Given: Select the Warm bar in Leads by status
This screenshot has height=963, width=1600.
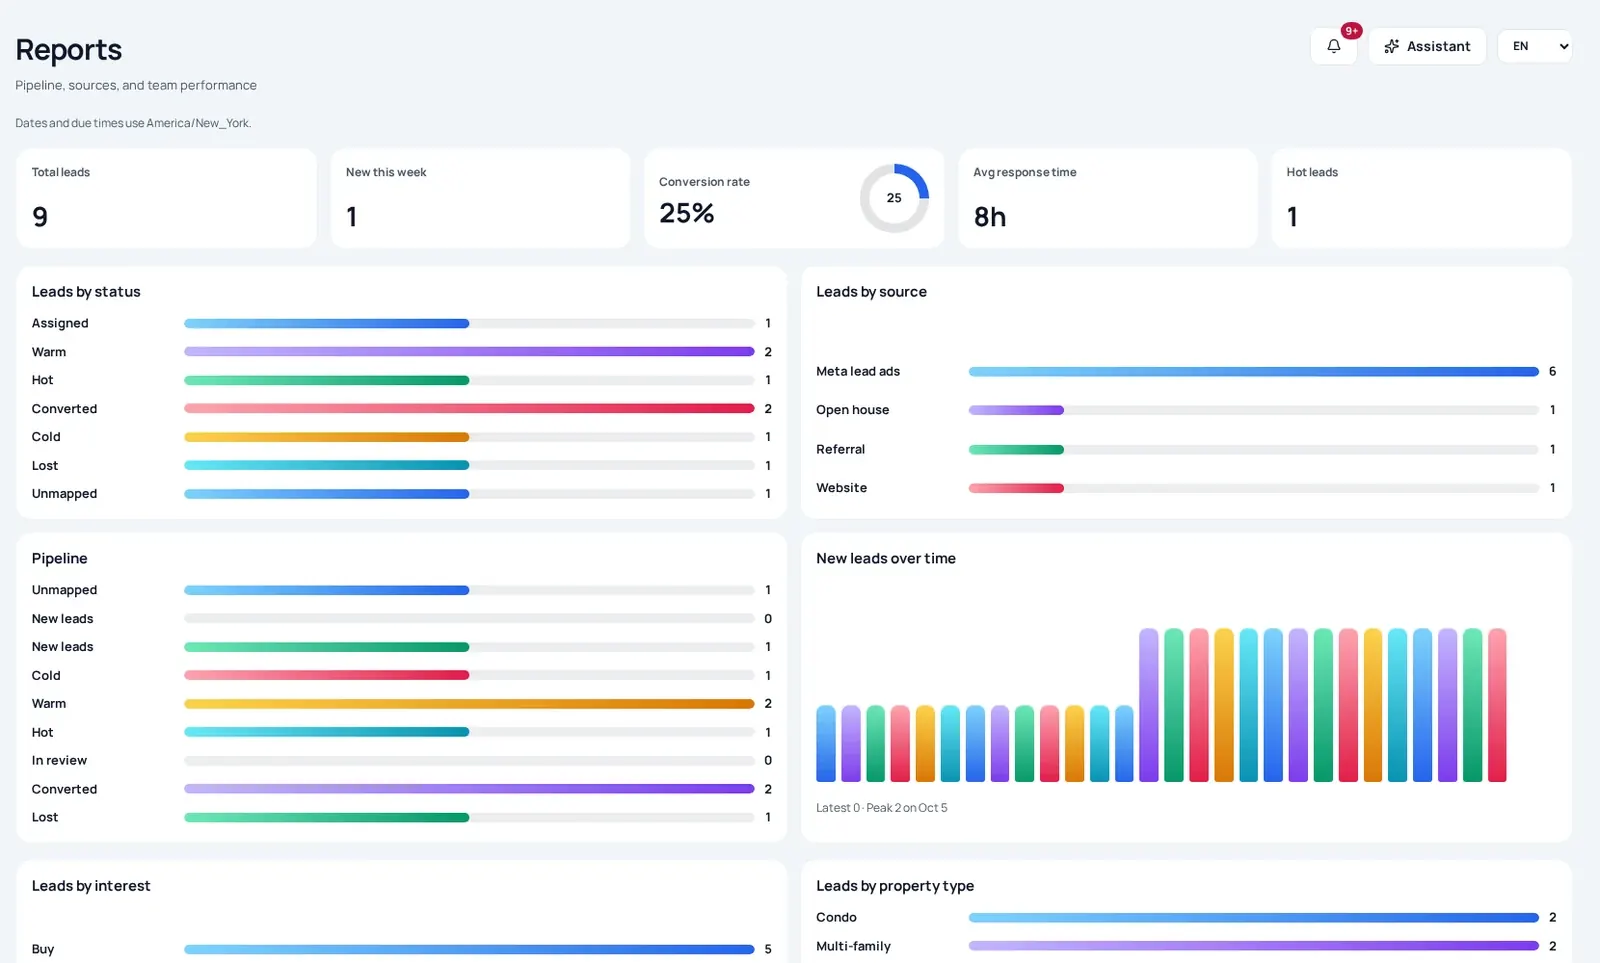Looking at the screenshot, I should pyautogui.click(x=469, y=352).
